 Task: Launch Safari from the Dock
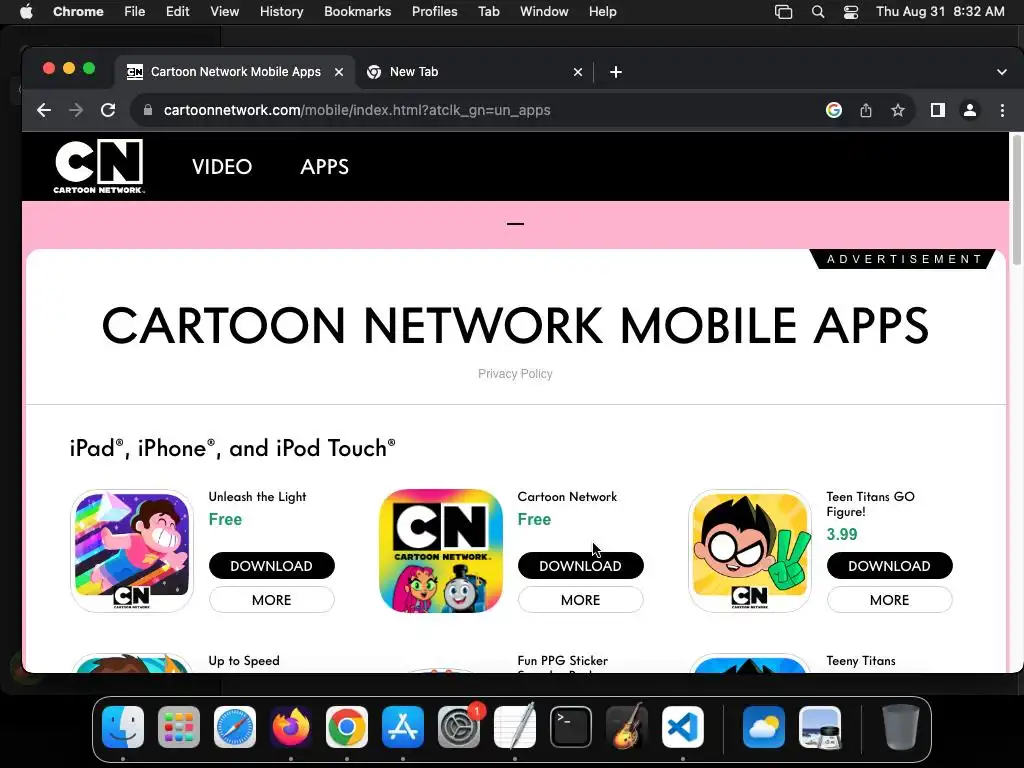click(x=235, y=727)
